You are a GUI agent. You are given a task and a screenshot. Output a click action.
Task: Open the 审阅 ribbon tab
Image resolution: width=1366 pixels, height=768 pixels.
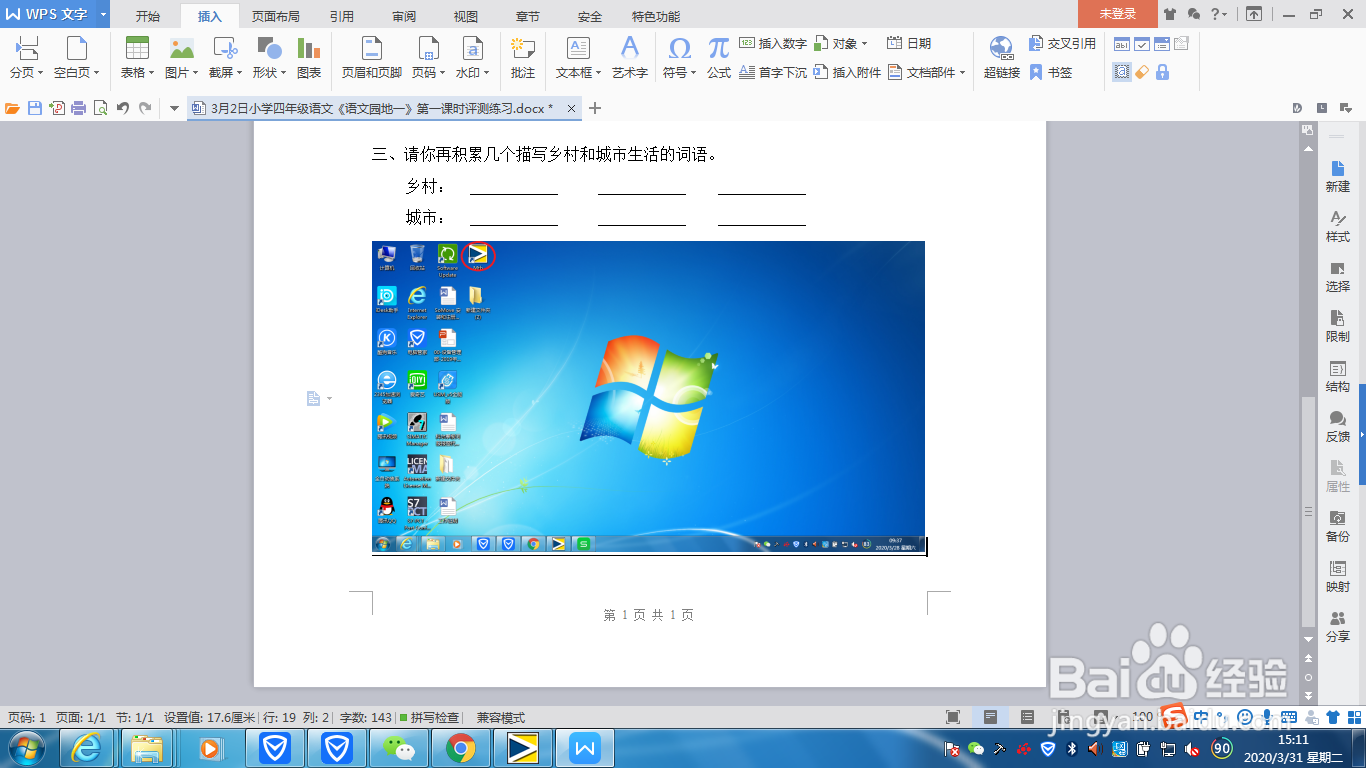tap(403, 16)
